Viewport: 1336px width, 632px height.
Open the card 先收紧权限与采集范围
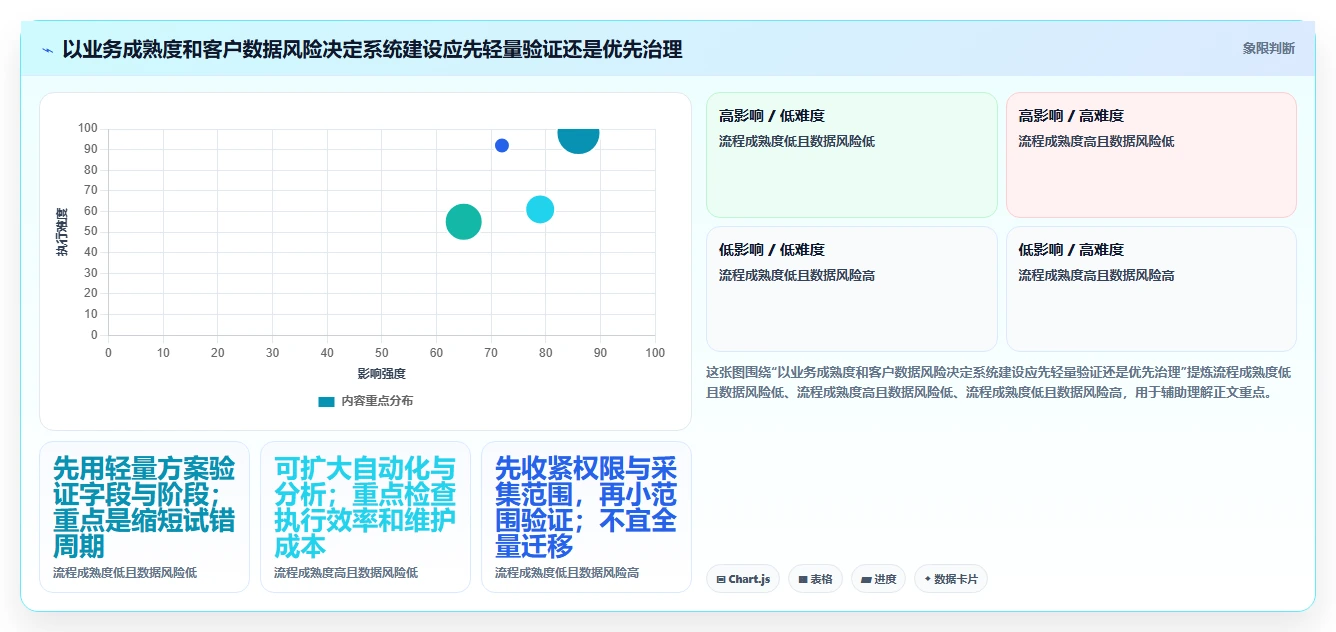click(x=586, y=517)
